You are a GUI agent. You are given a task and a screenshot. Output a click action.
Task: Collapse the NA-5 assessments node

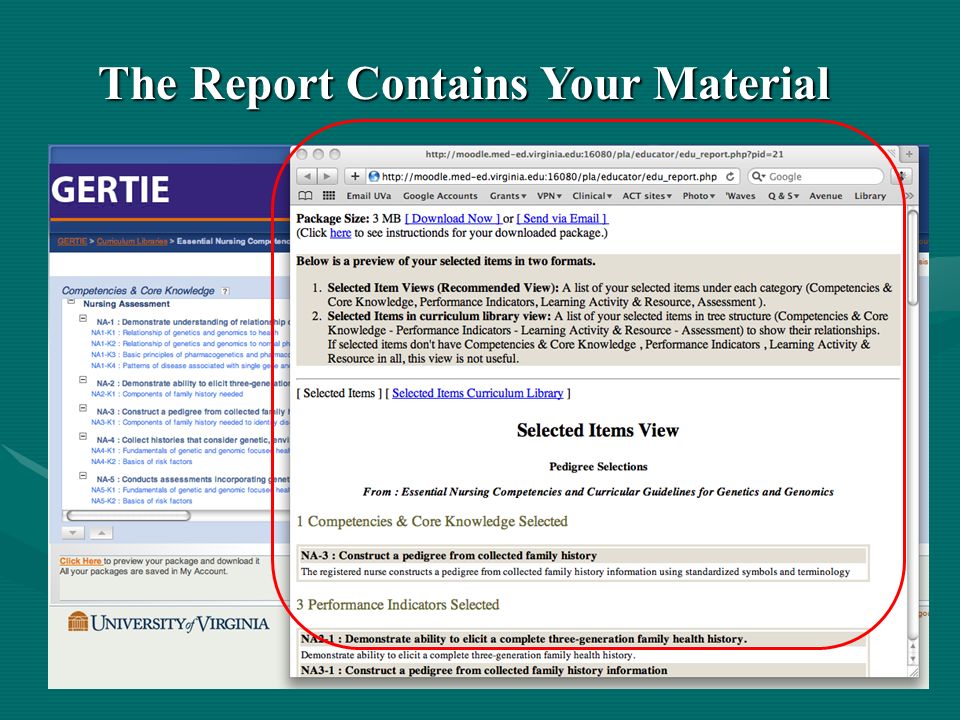tap(83, 476)
